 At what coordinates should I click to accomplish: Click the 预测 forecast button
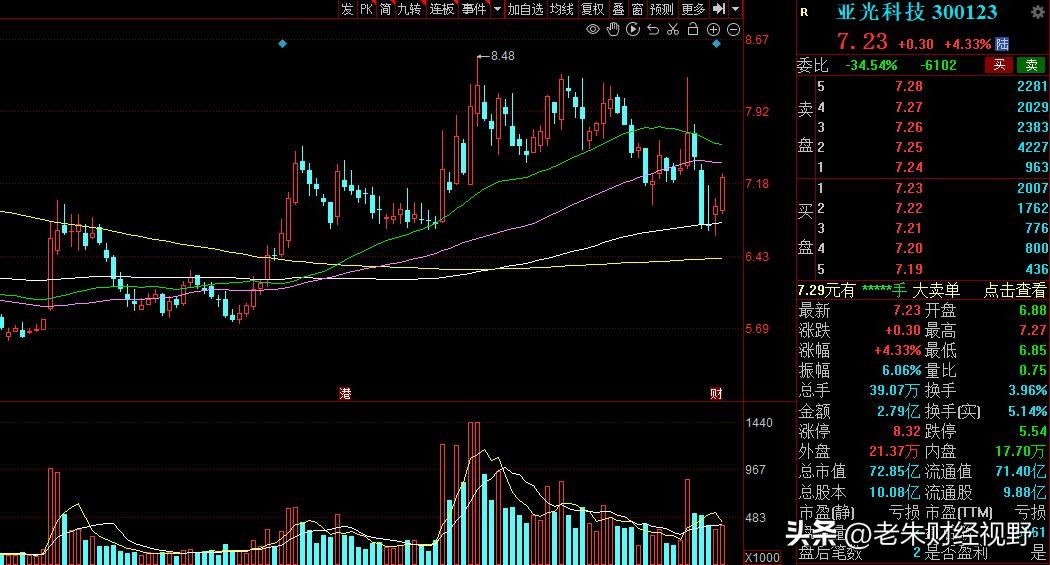pos(662,9)
